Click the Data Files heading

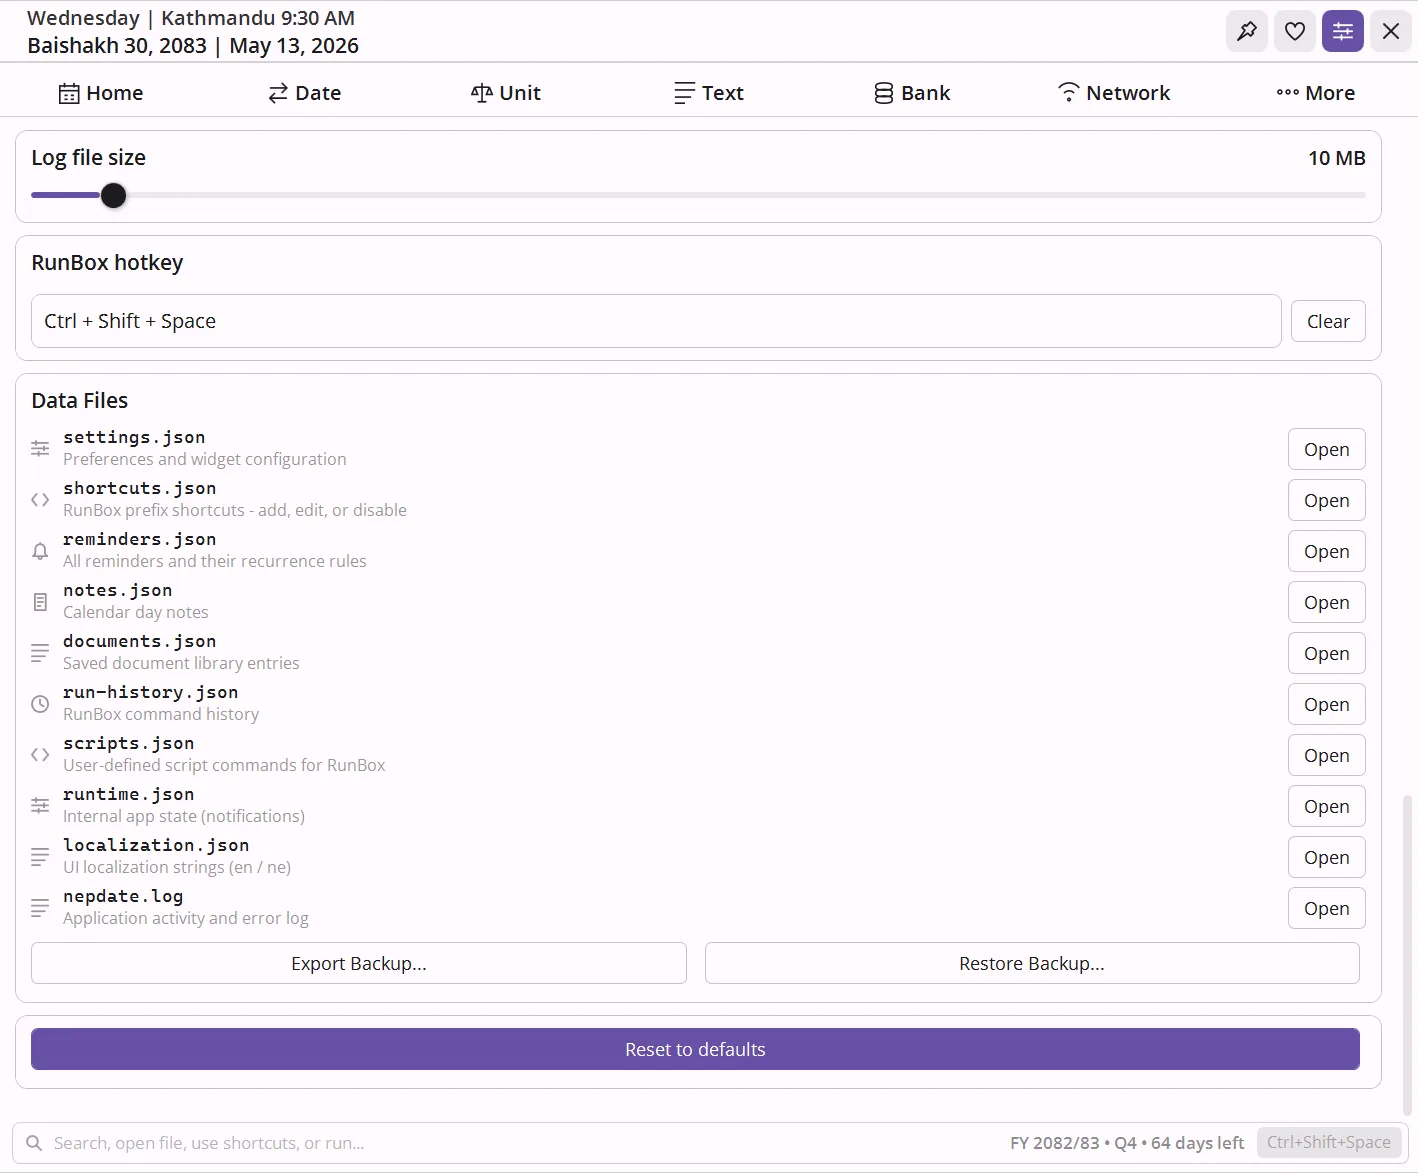pyautogui.click(x=80, y=401)
